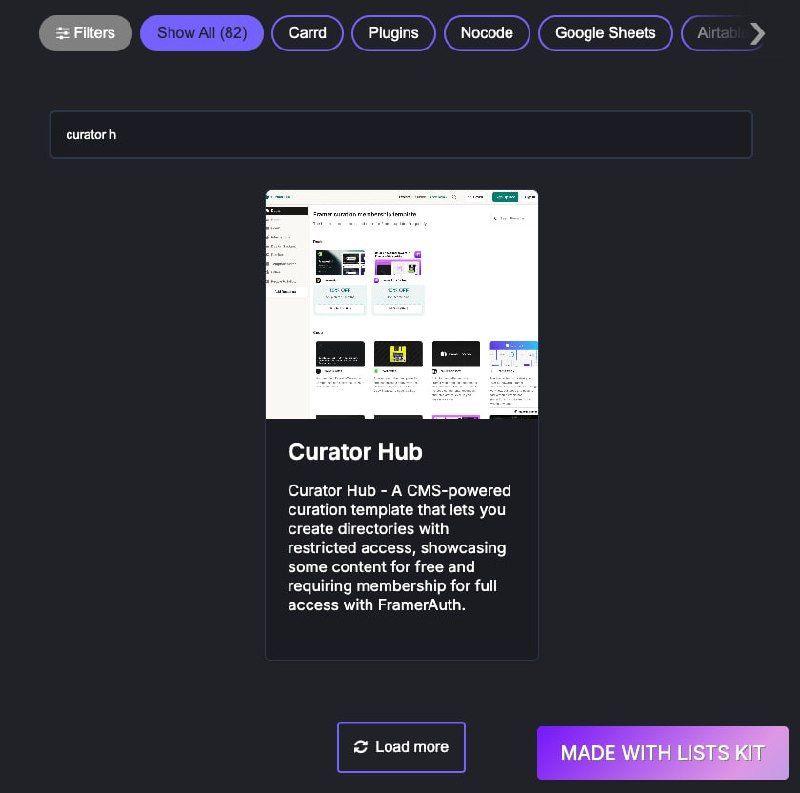Open the Filters panel button
Viewport: 800px width, 793px height.
[x=85, y=33]
